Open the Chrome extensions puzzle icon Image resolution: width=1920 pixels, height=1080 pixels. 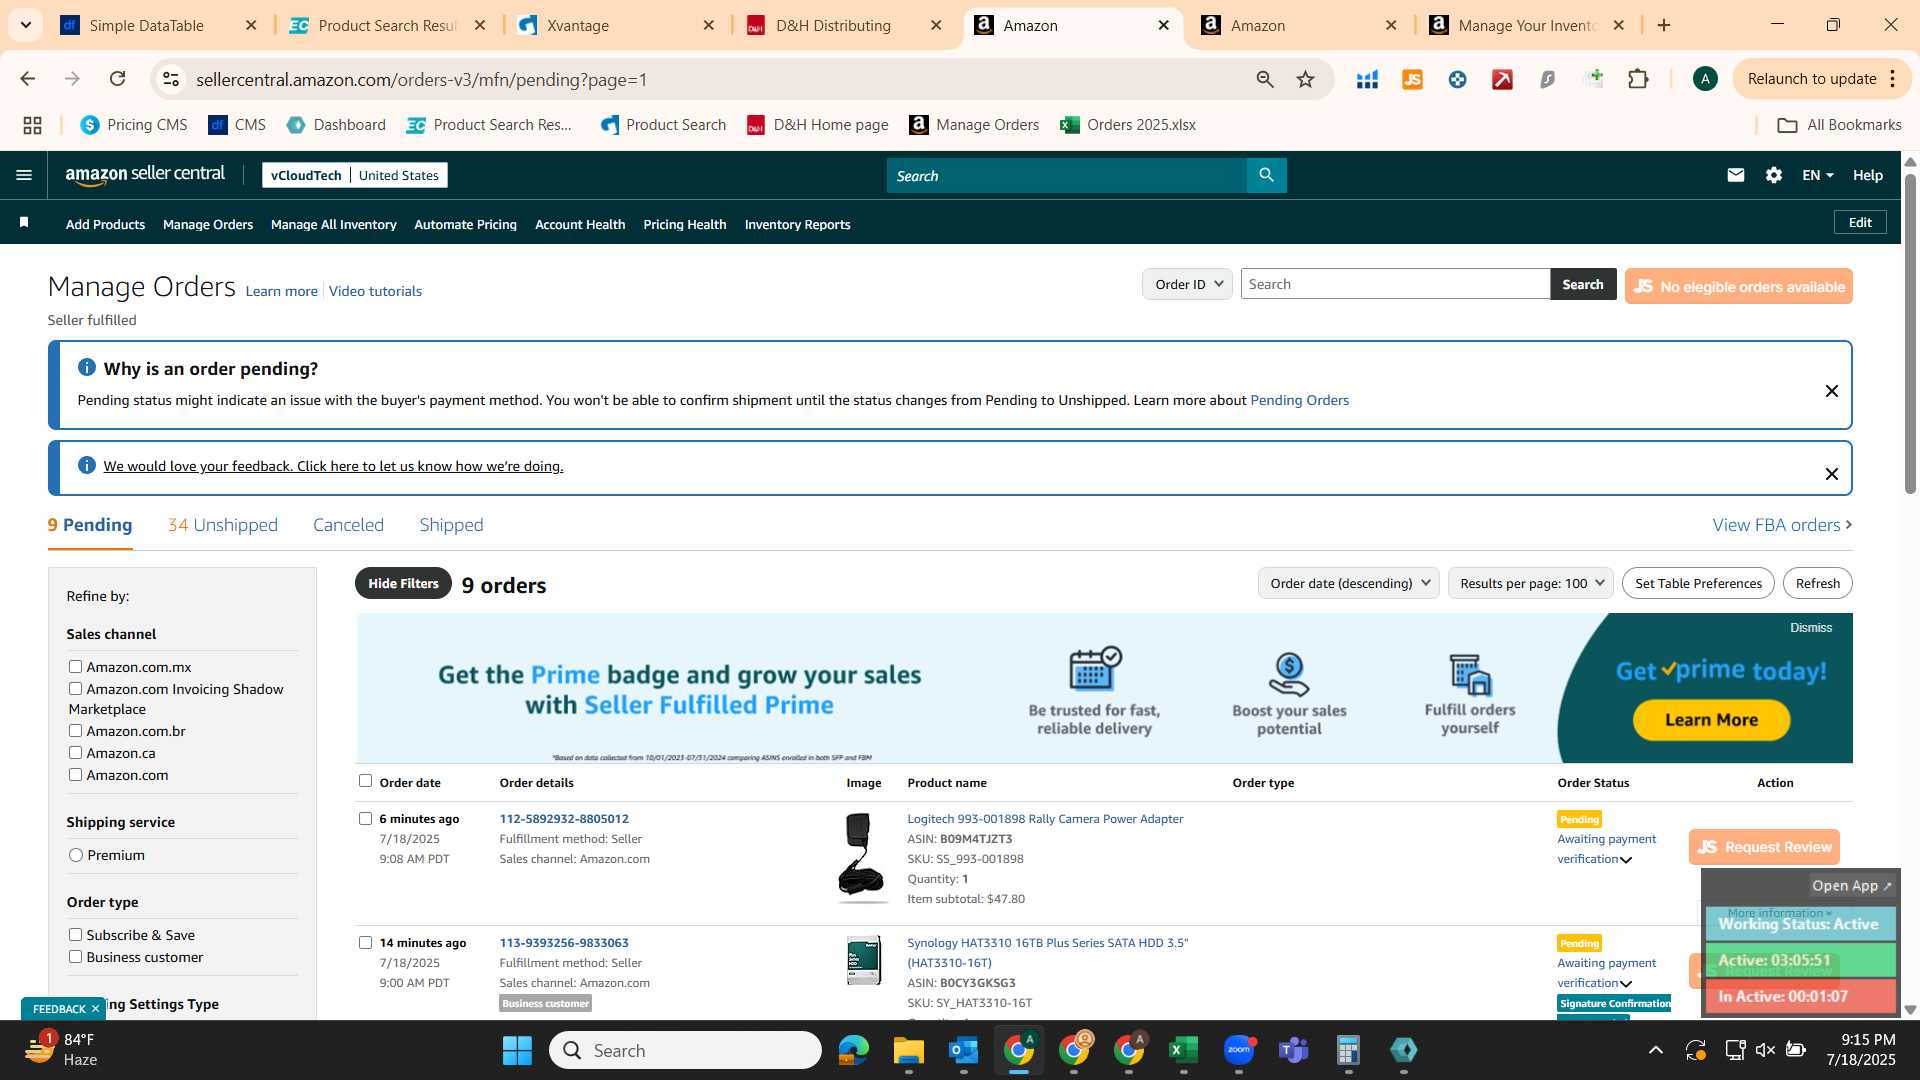tap(1638, 79)
